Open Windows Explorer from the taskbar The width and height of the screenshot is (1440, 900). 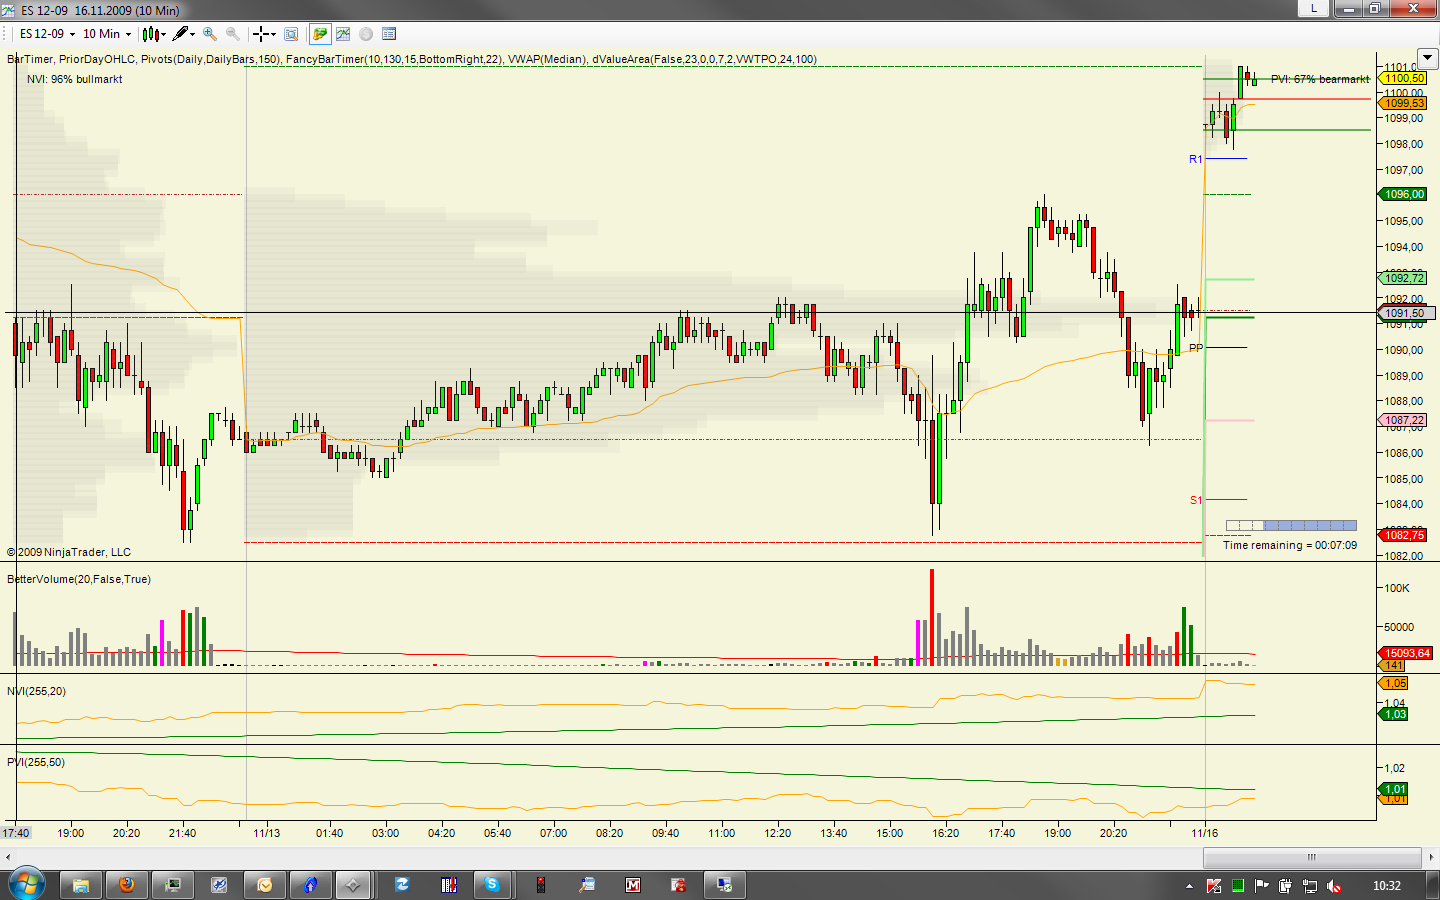tap(81, 885)
